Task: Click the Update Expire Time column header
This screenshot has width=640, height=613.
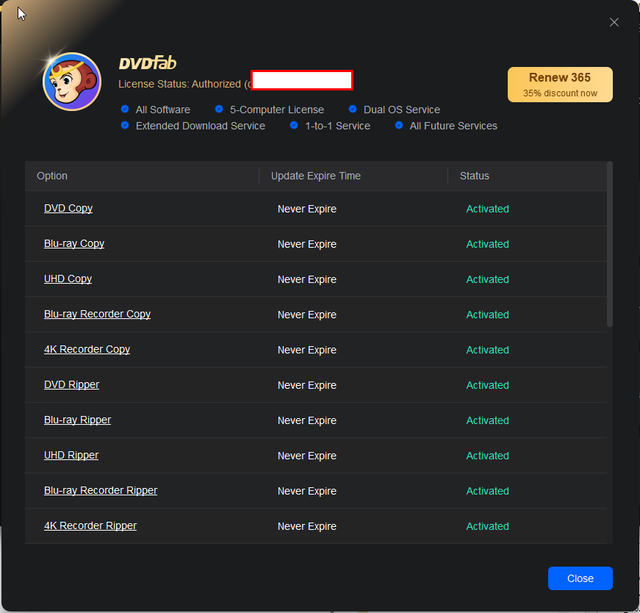Action: [x=316, y=176]
